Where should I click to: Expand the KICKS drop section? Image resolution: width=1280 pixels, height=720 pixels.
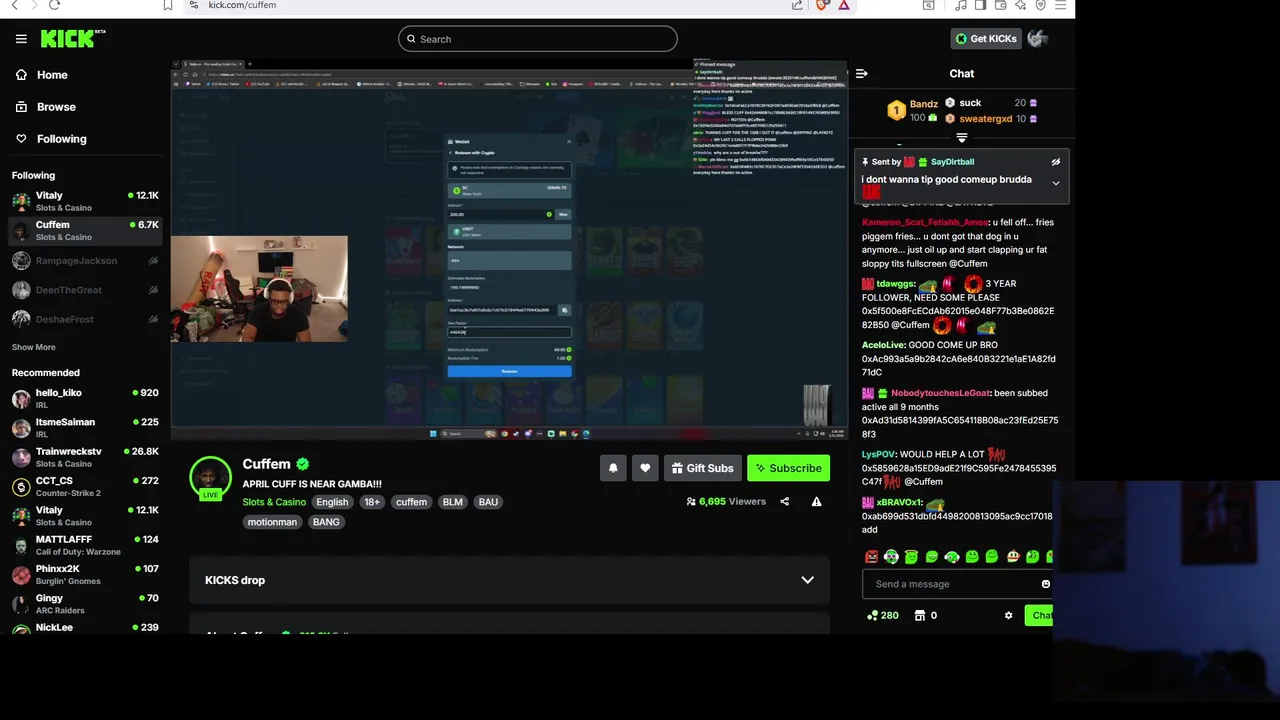point(509,580)
